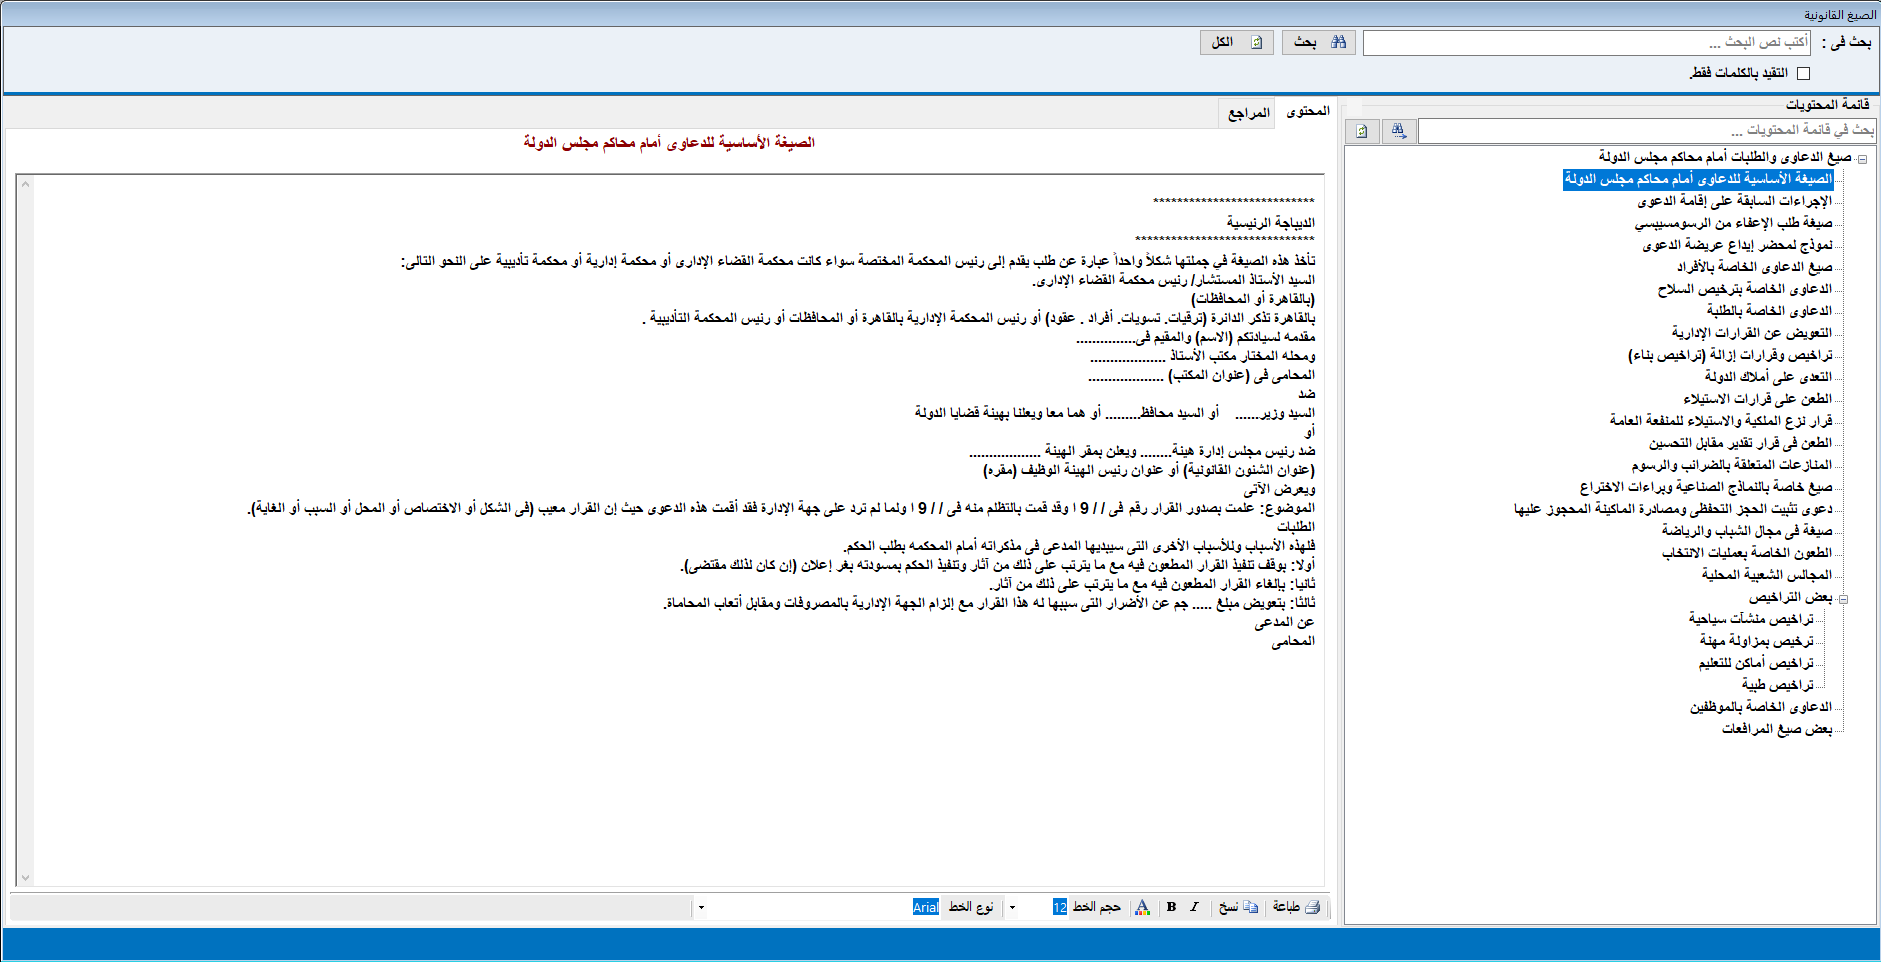Tick the 'التقيد بالكلمات فقط' checkbox
Screen dimensions: 1881x962
pyautogui.click(x=1803, y=73)
